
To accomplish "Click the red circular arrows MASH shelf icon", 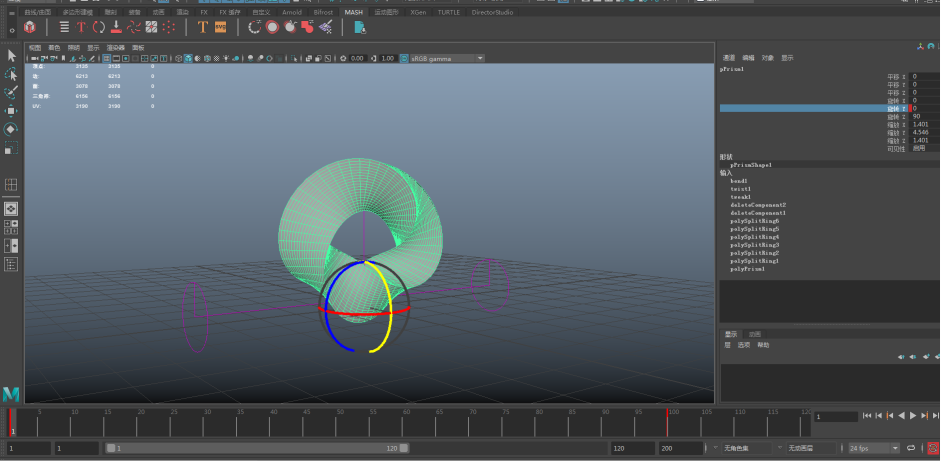I will coord(98,27).
